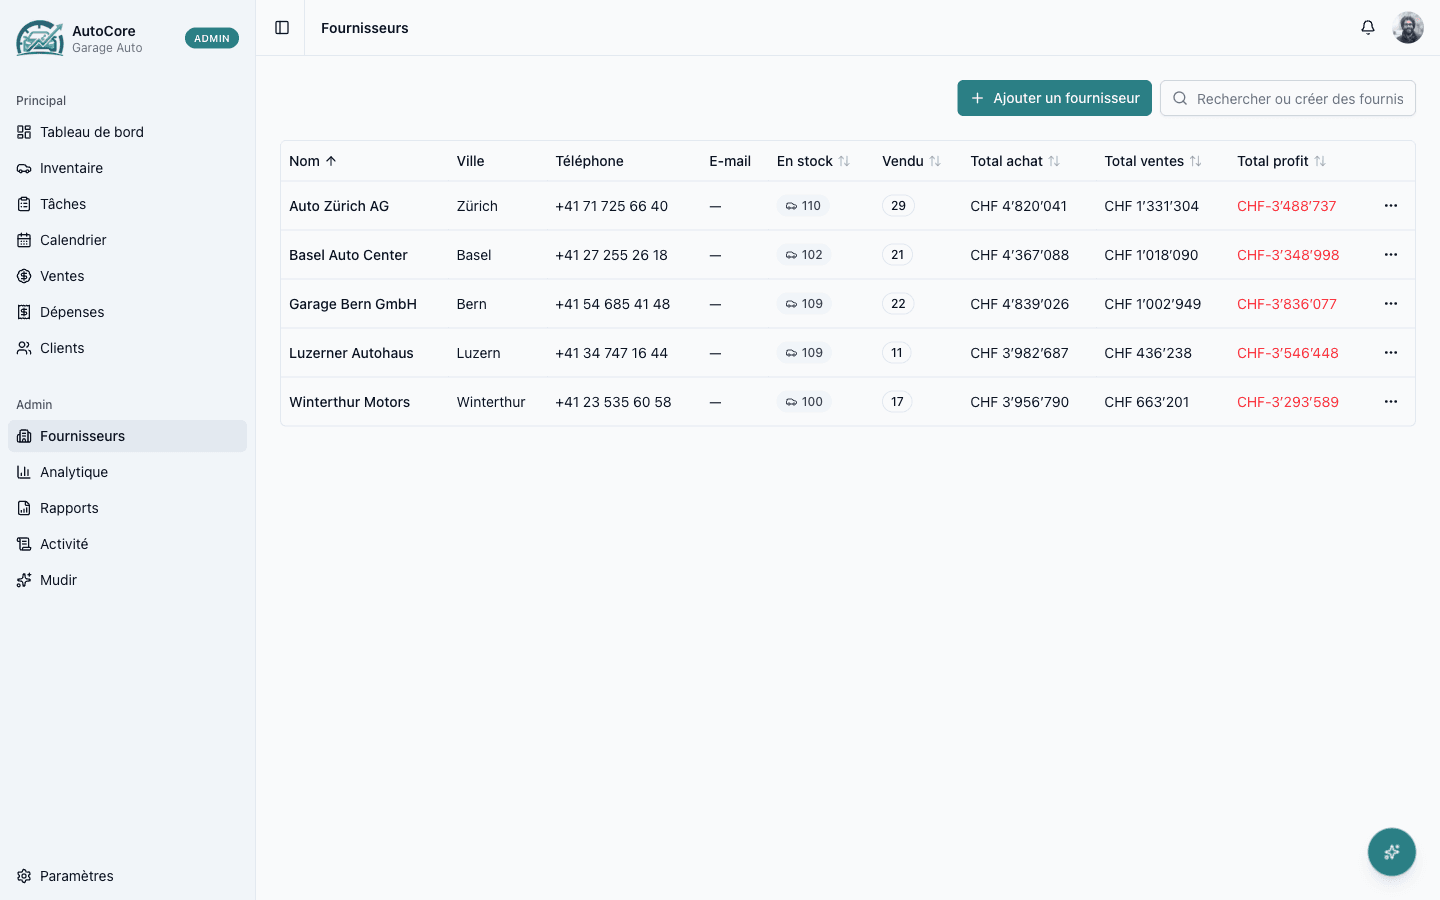Click the user profile avatar

(x=1408, y=28)
